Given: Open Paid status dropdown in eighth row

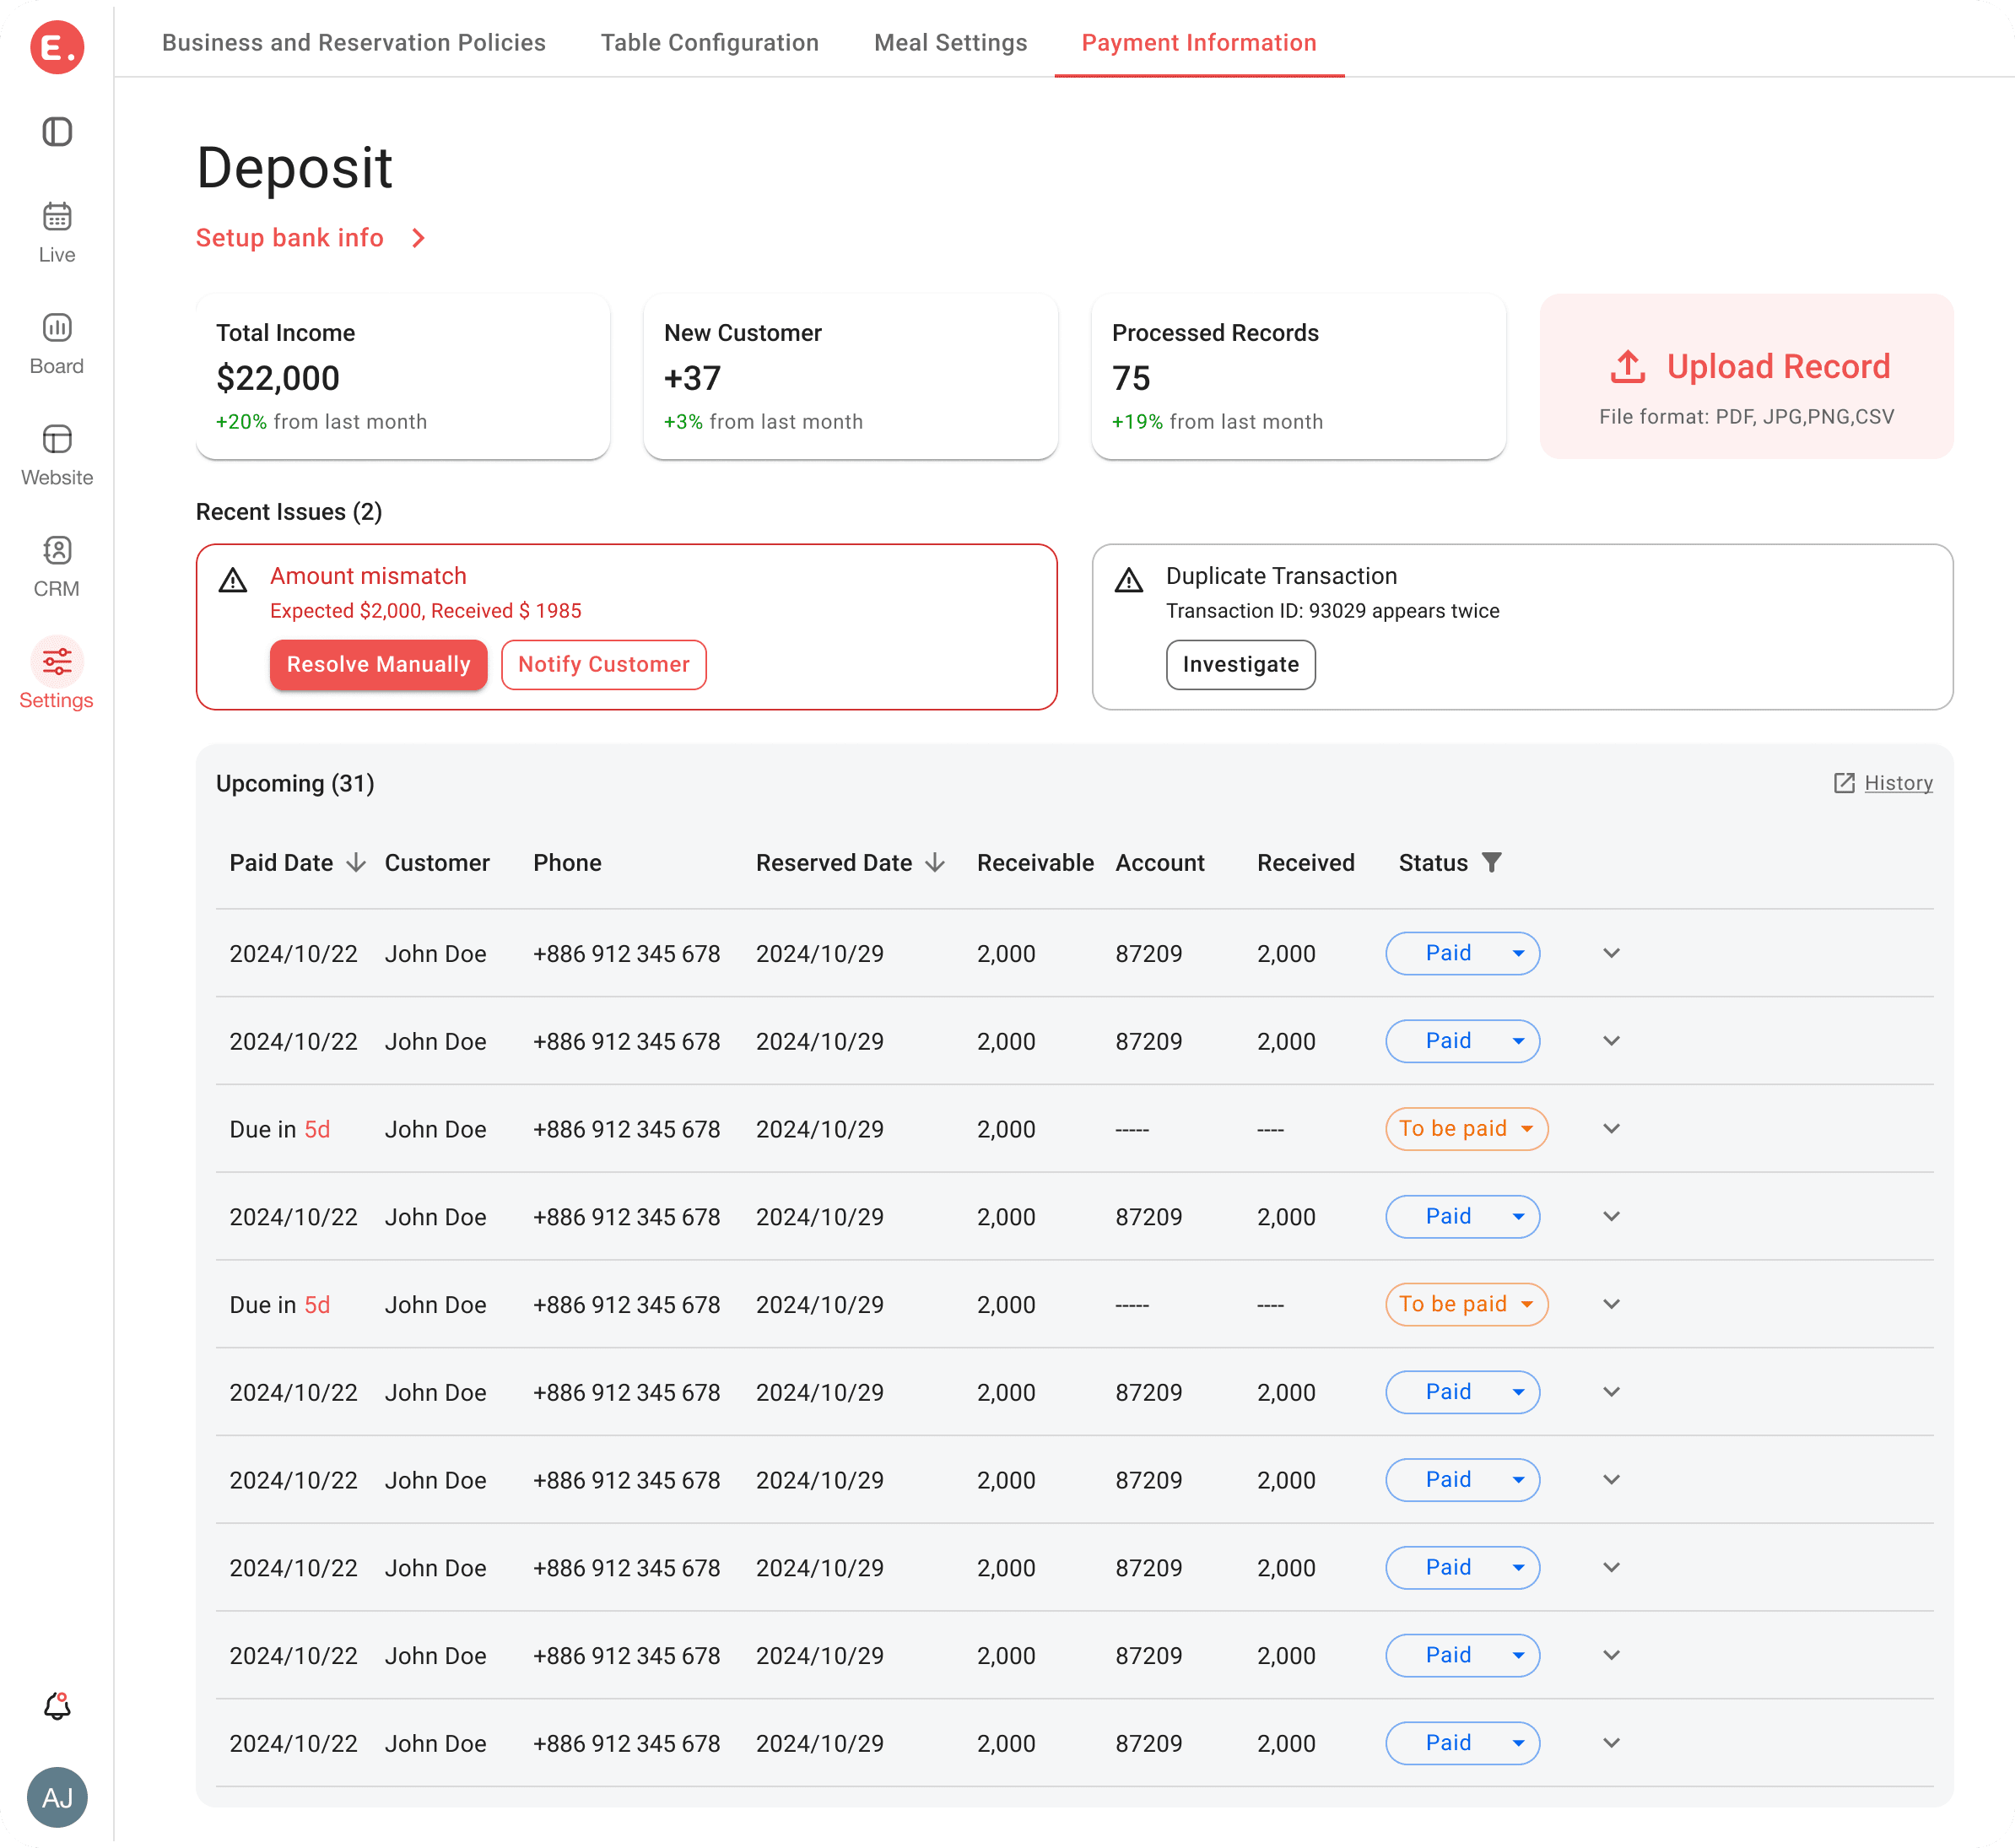Looking at the screenshot, I should 1462,1568.
